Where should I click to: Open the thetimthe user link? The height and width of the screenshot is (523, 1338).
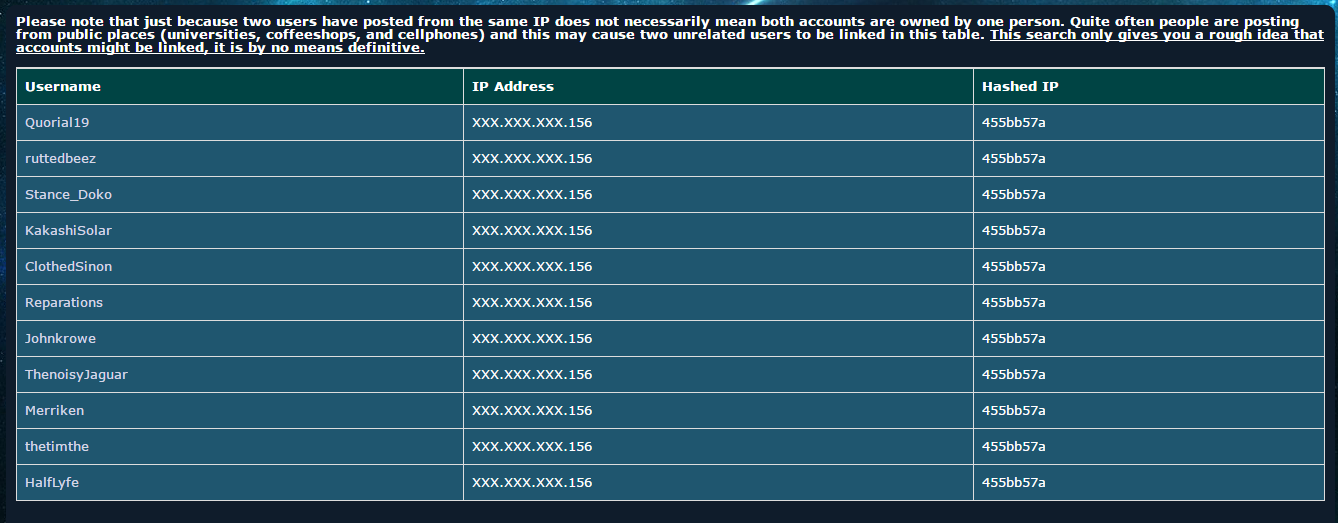(57, 447)
